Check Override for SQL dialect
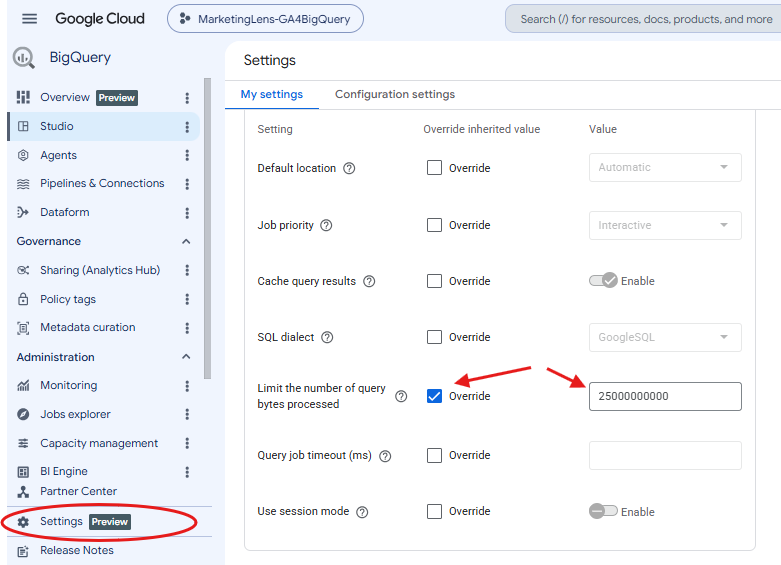 click(434, 337)
